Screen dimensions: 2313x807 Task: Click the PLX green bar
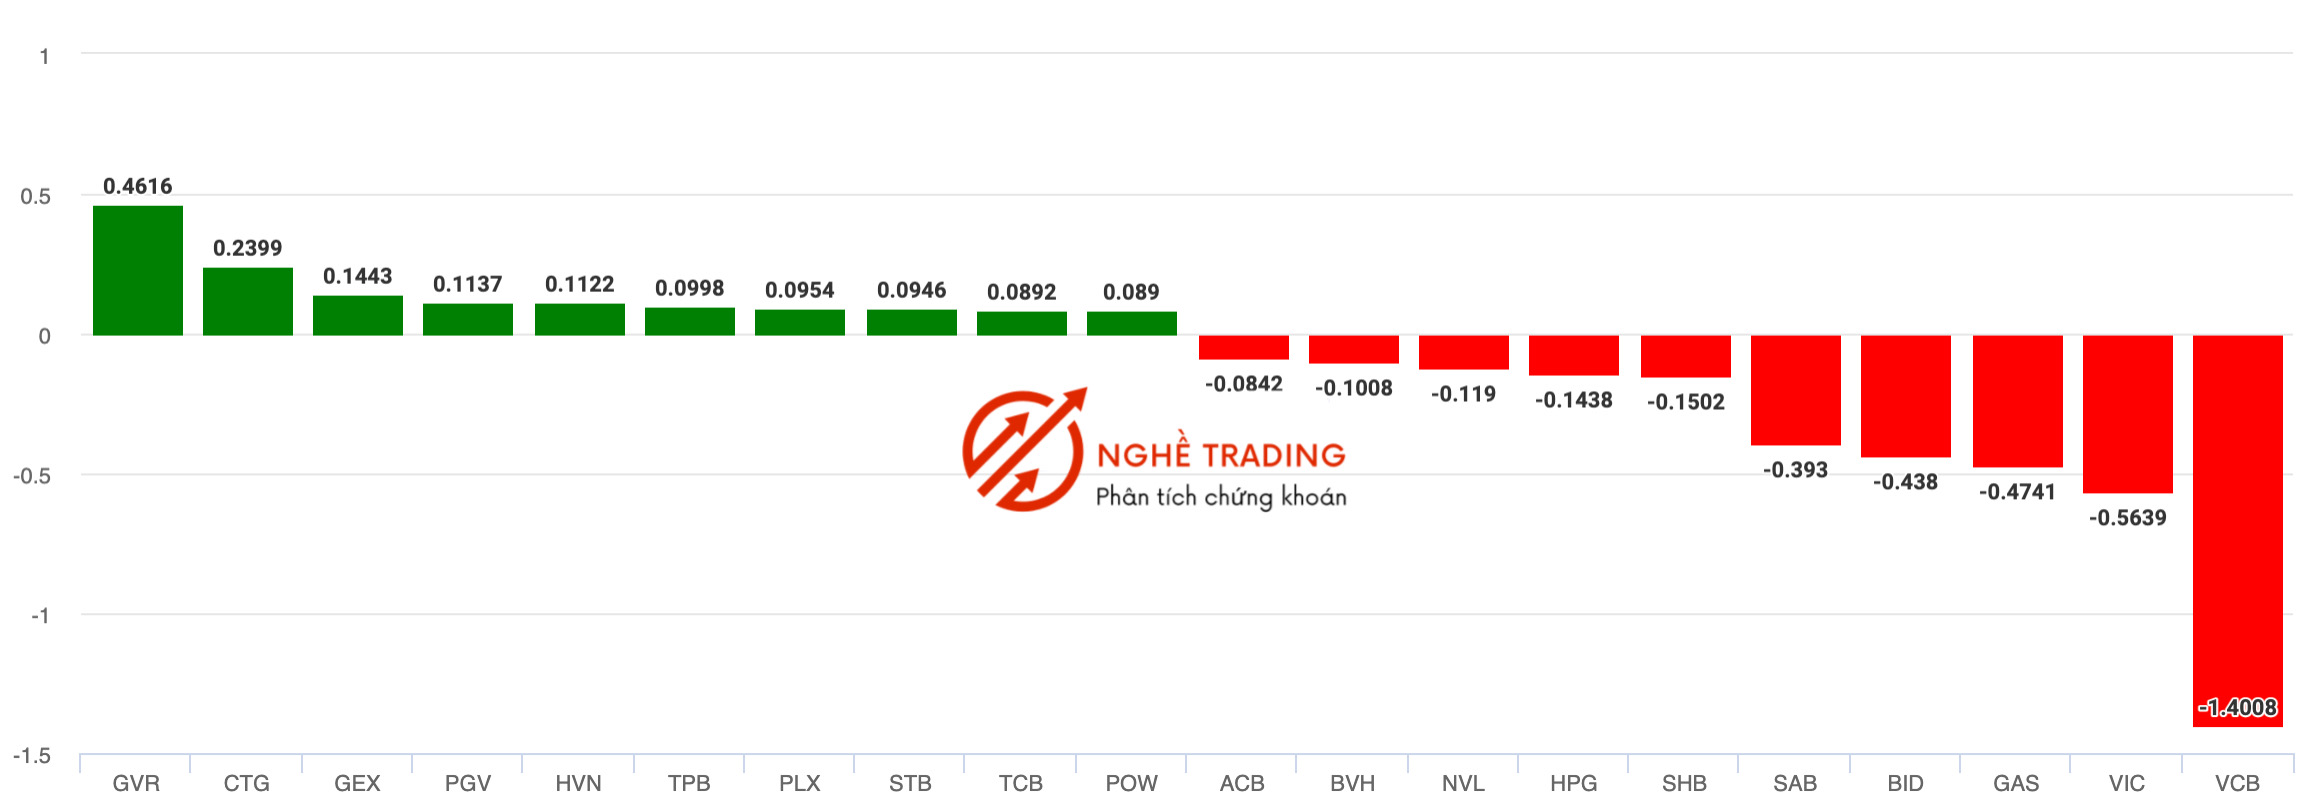coord(800,323)
